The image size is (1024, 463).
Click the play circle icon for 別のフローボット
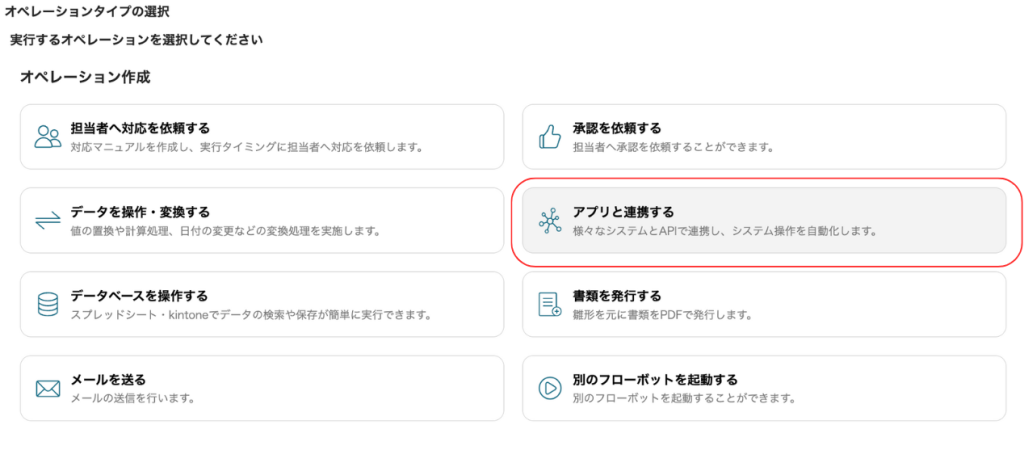(x=550, y=388)
